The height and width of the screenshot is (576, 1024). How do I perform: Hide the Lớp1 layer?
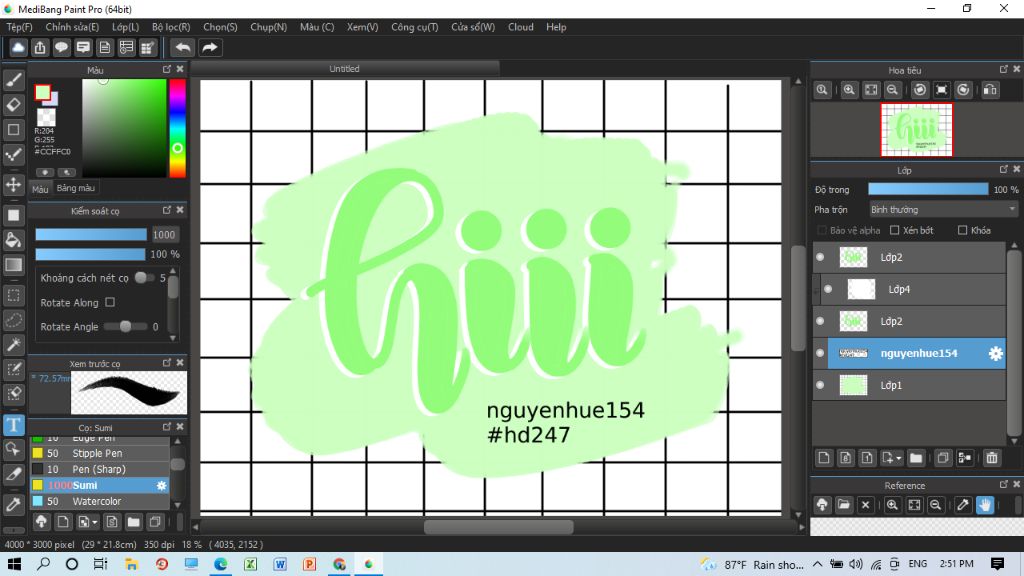coord(820,385)
